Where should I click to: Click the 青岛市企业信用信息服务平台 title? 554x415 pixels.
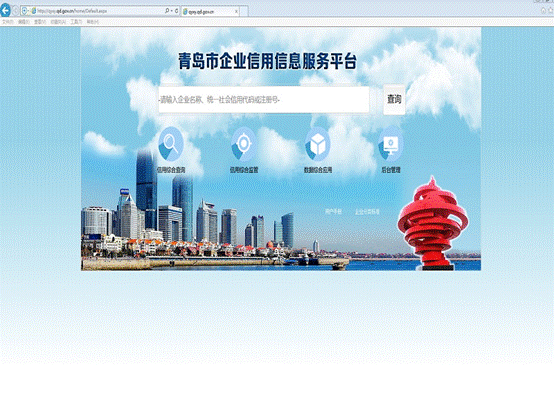coord(267,61)
